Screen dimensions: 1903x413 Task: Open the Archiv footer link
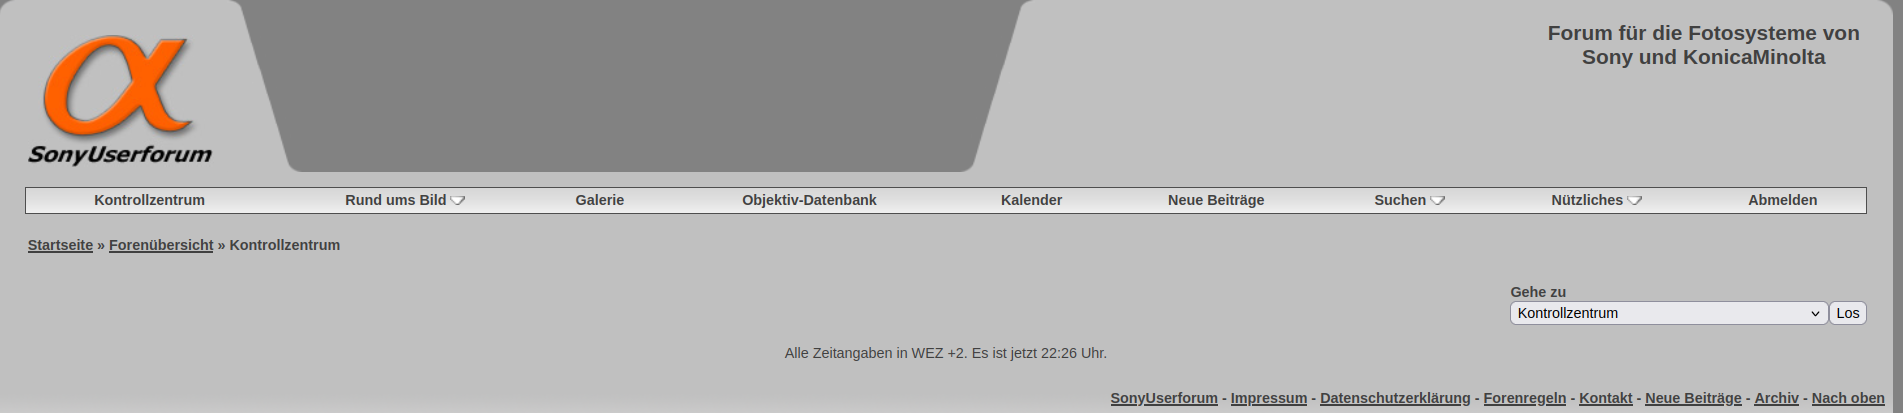[1776, 398]
